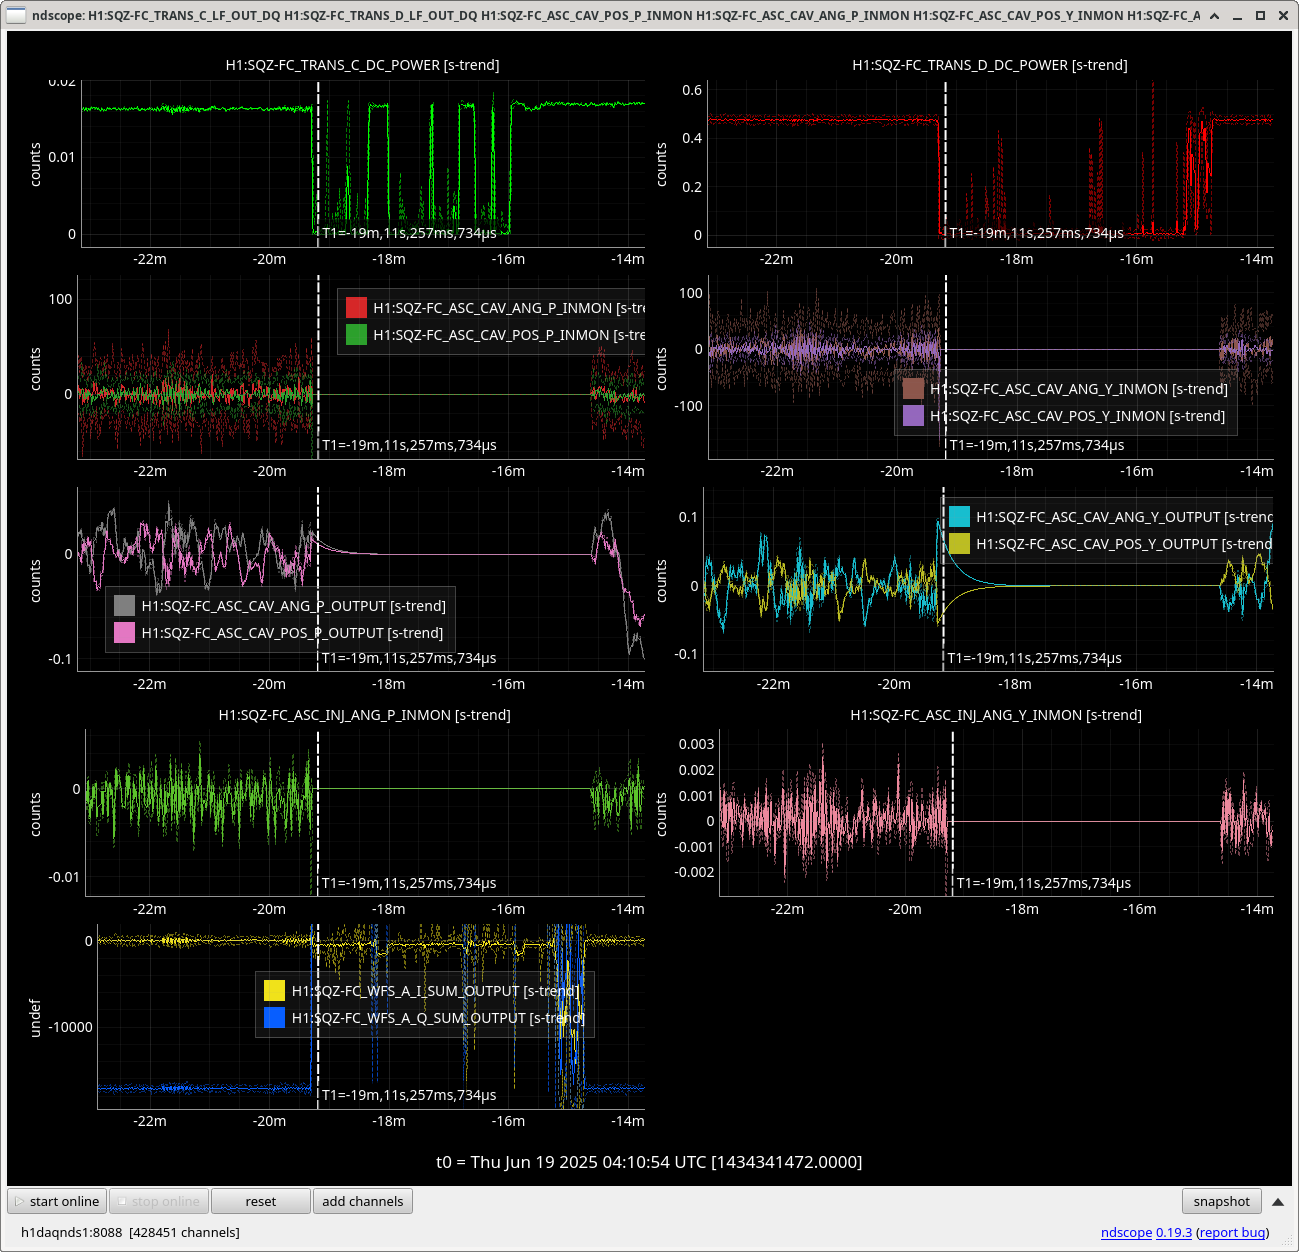Click the t0 timestamp label
This screenshot has height=1252, width=1299.
[649, 1162]
